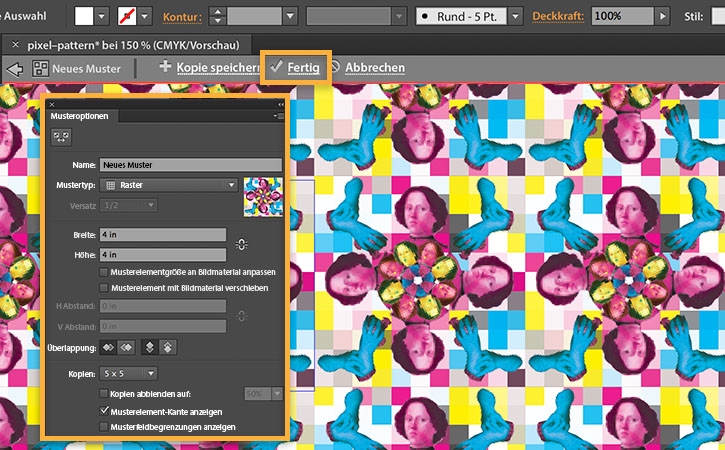Click the white fill color swatch
The width and height of the screenshot is (725, 450).
click(84, 16)
